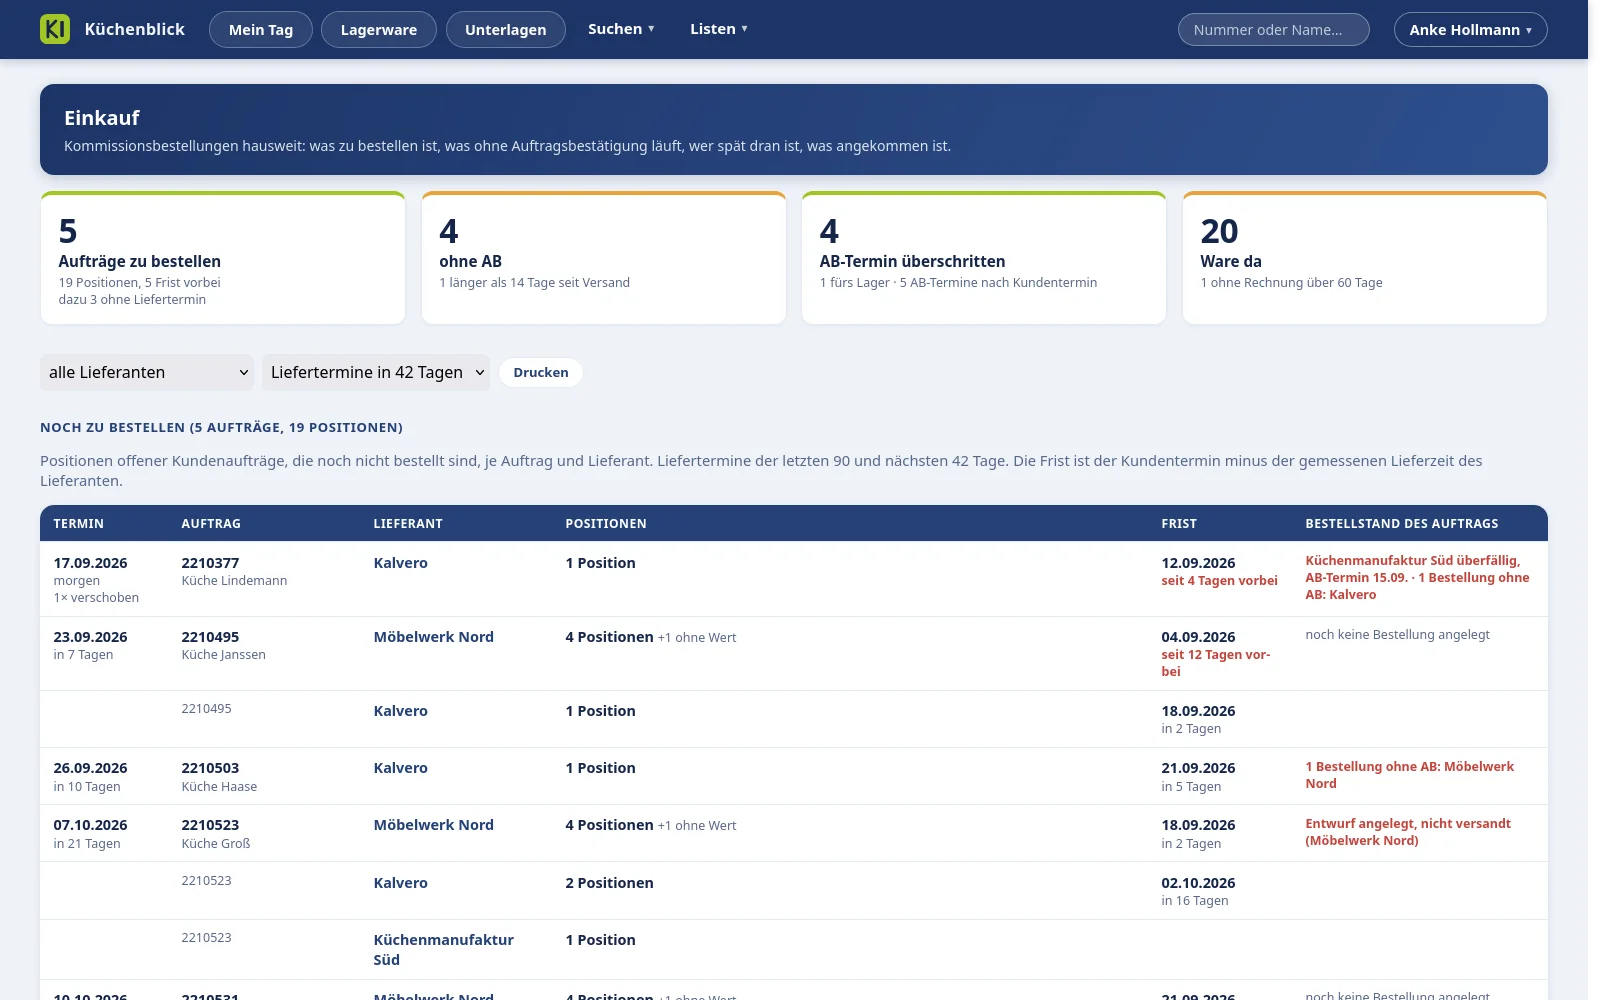This screenshot has width=1600, height=1000.
Task: Focus the Nummer oder Name search field
Action: point(1274,29)
